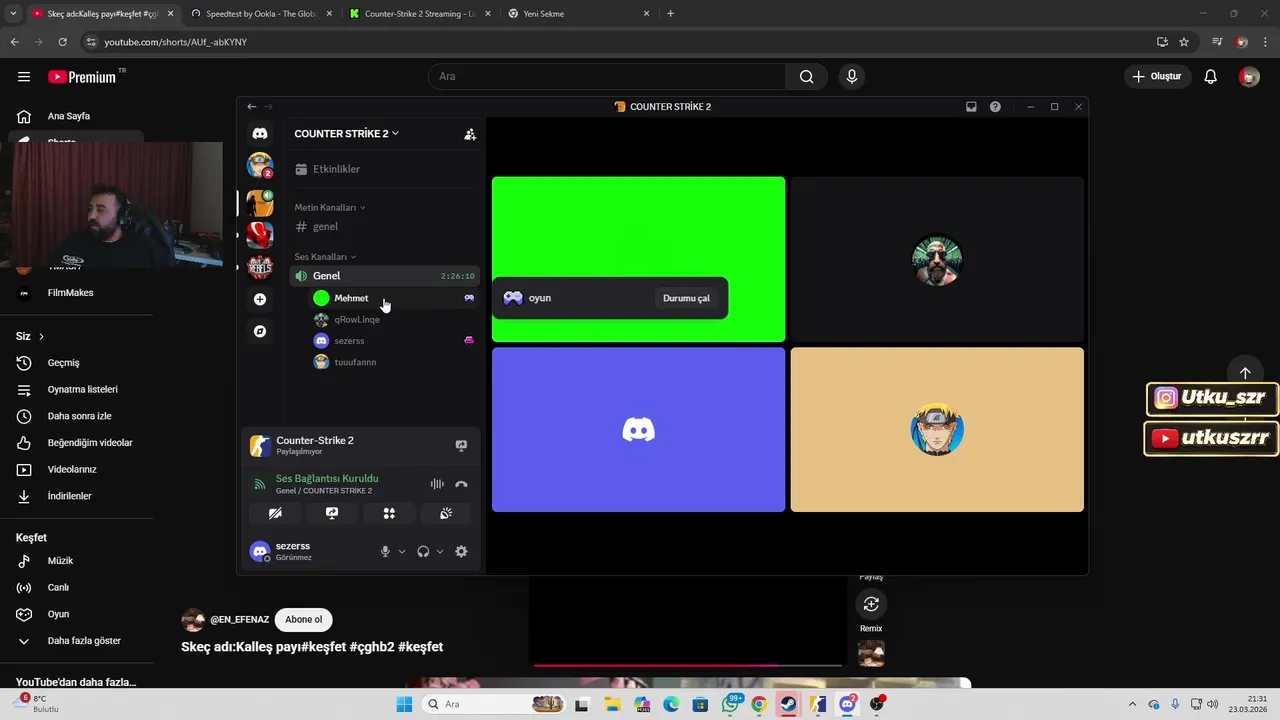
Task: Reload the page in Chrome
Action: pos(62,42)
